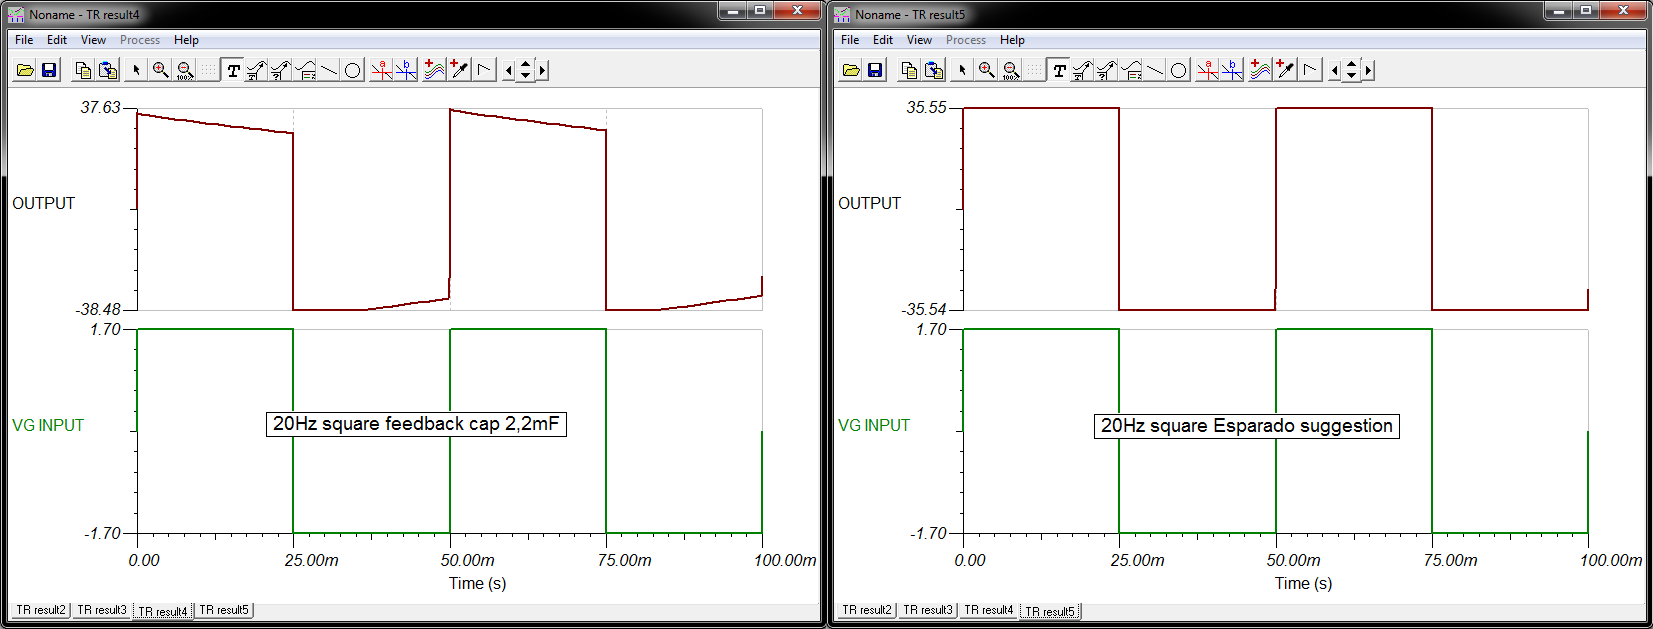Eyedropper add-curve icon in TR result5
The width and height of the screenshot is (1653, 629).
1285,70
